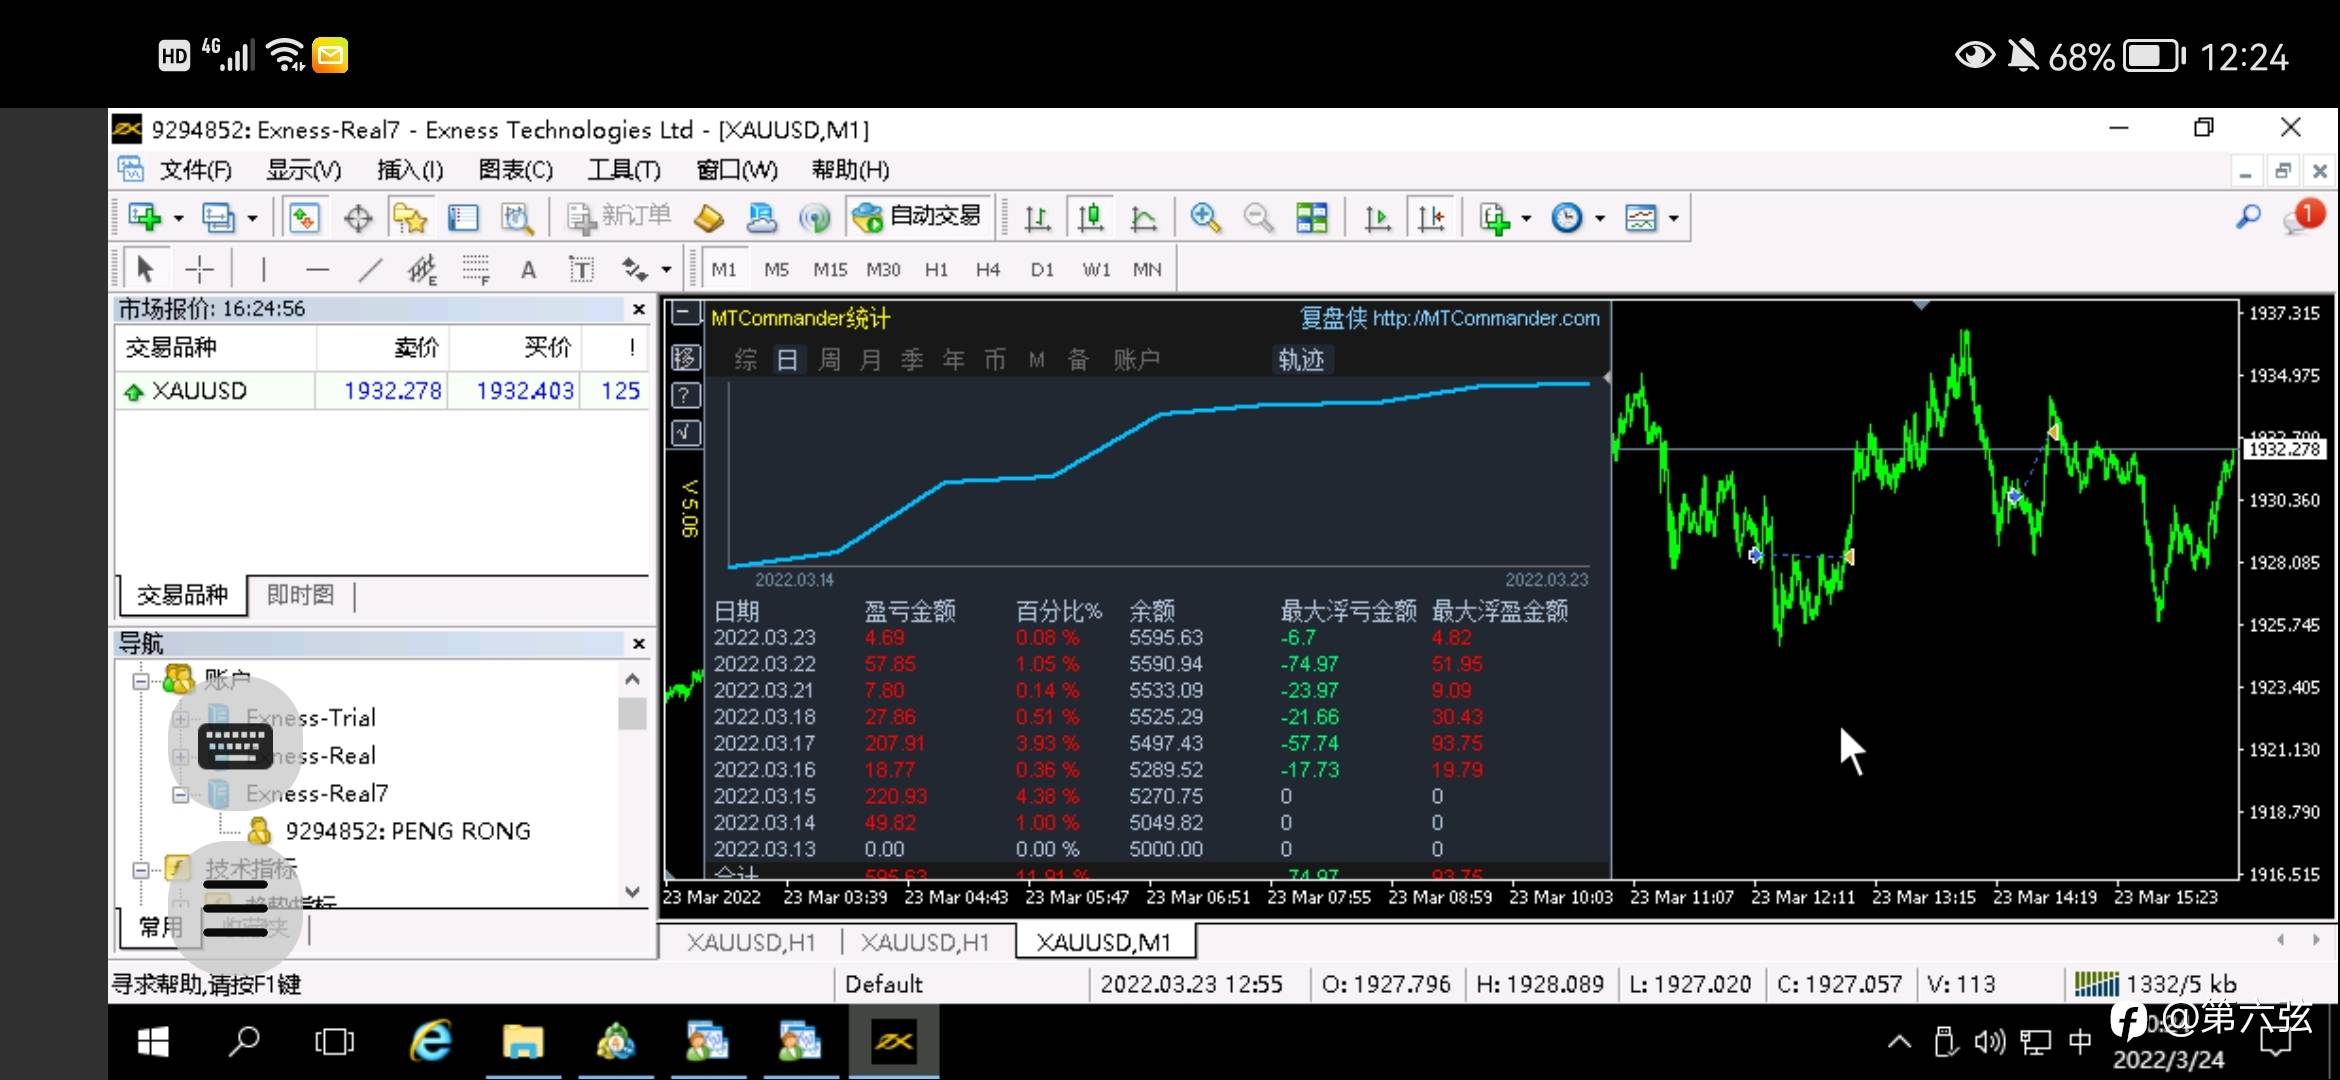Image resolution: width=2340 pixels, height=1080 pixels.
Task: Switch to the XAUUSD,M1 chart tab
Action: pyautogui.click(x=1103, y=942)
